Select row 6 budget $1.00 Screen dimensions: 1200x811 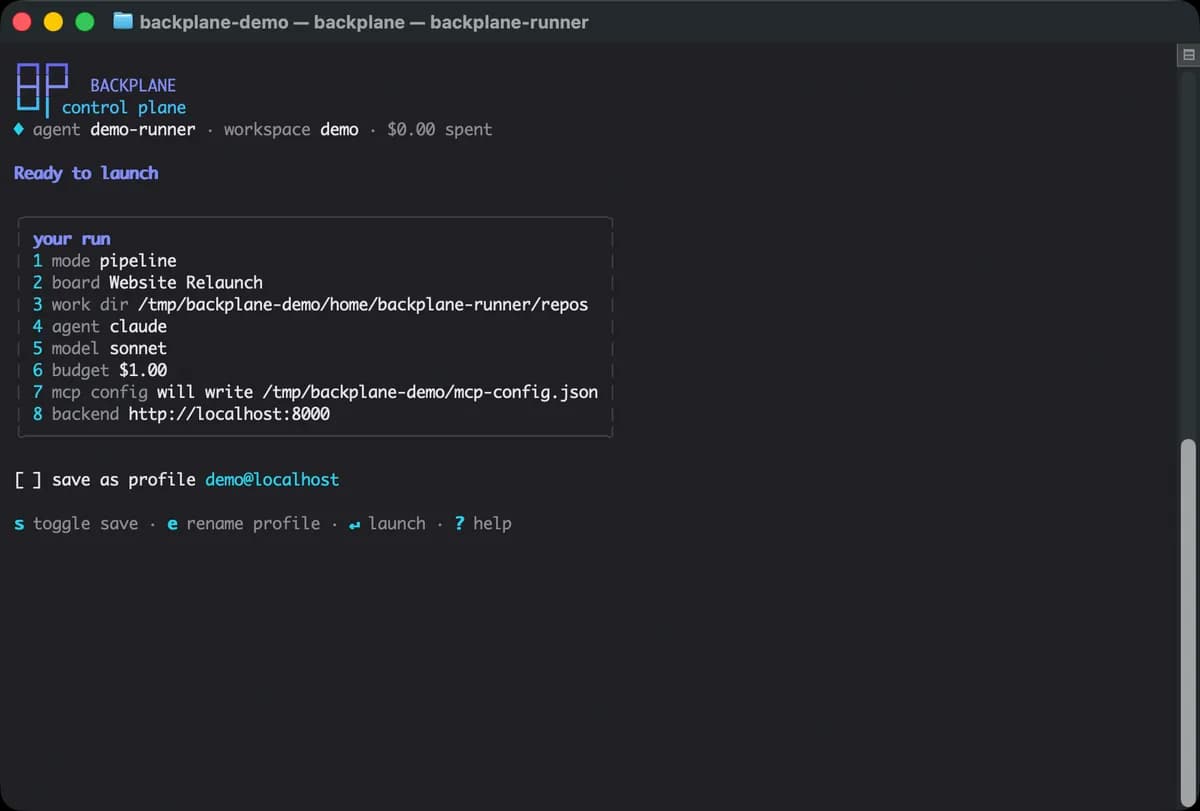tap(99, 371)
